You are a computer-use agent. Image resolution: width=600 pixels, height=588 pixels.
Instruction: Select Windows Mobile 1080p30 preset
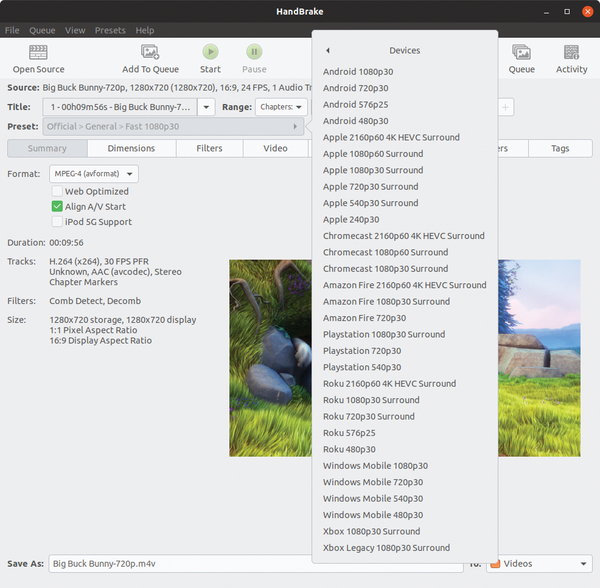point(405,466)
